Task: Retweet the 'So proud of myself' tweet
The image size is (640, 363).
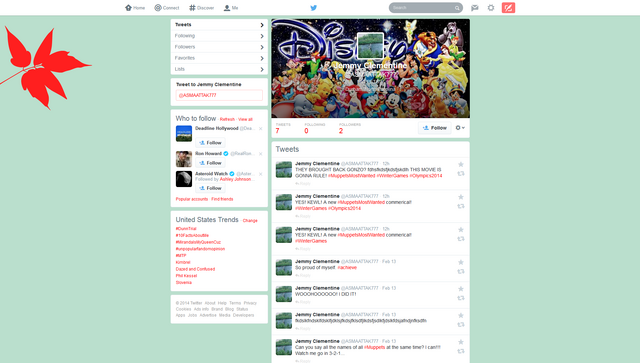Action: click(x=461, y=272)
